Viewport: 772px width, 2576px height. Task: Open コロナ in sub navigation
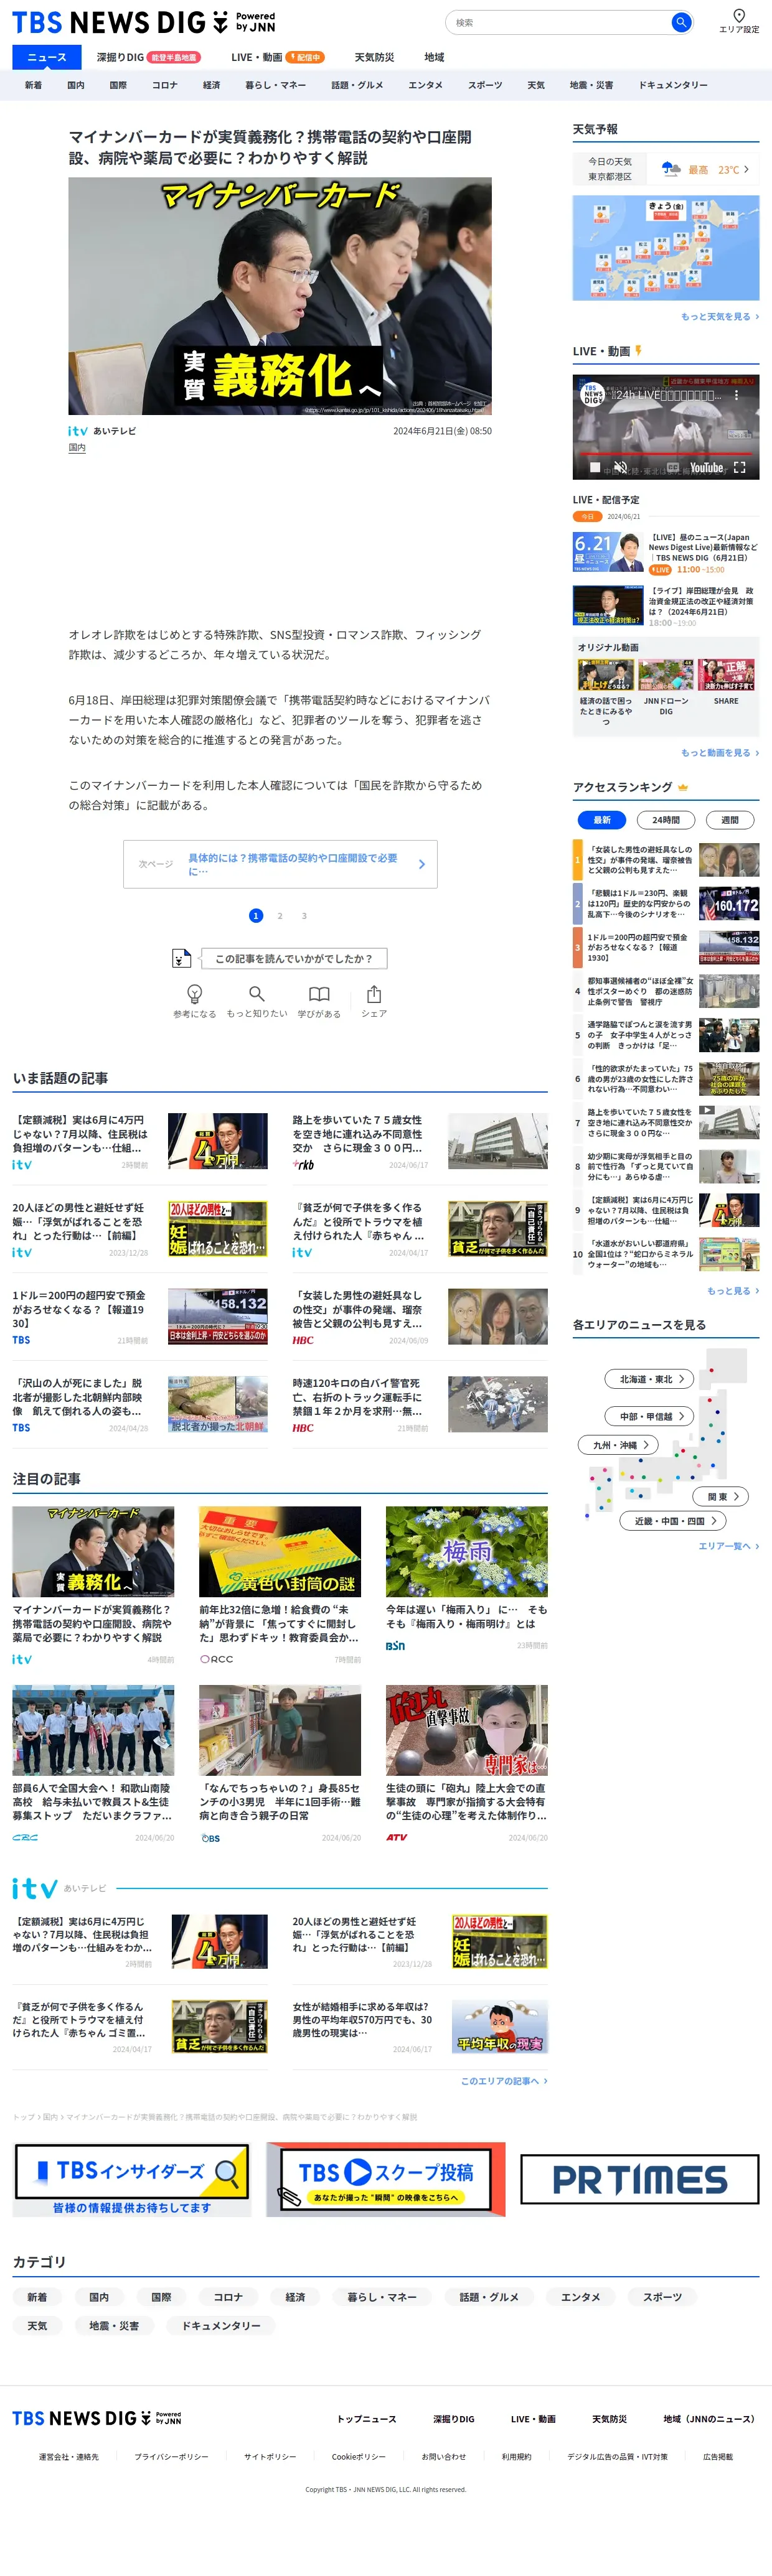pyautogui.click(x=165, y=85)
